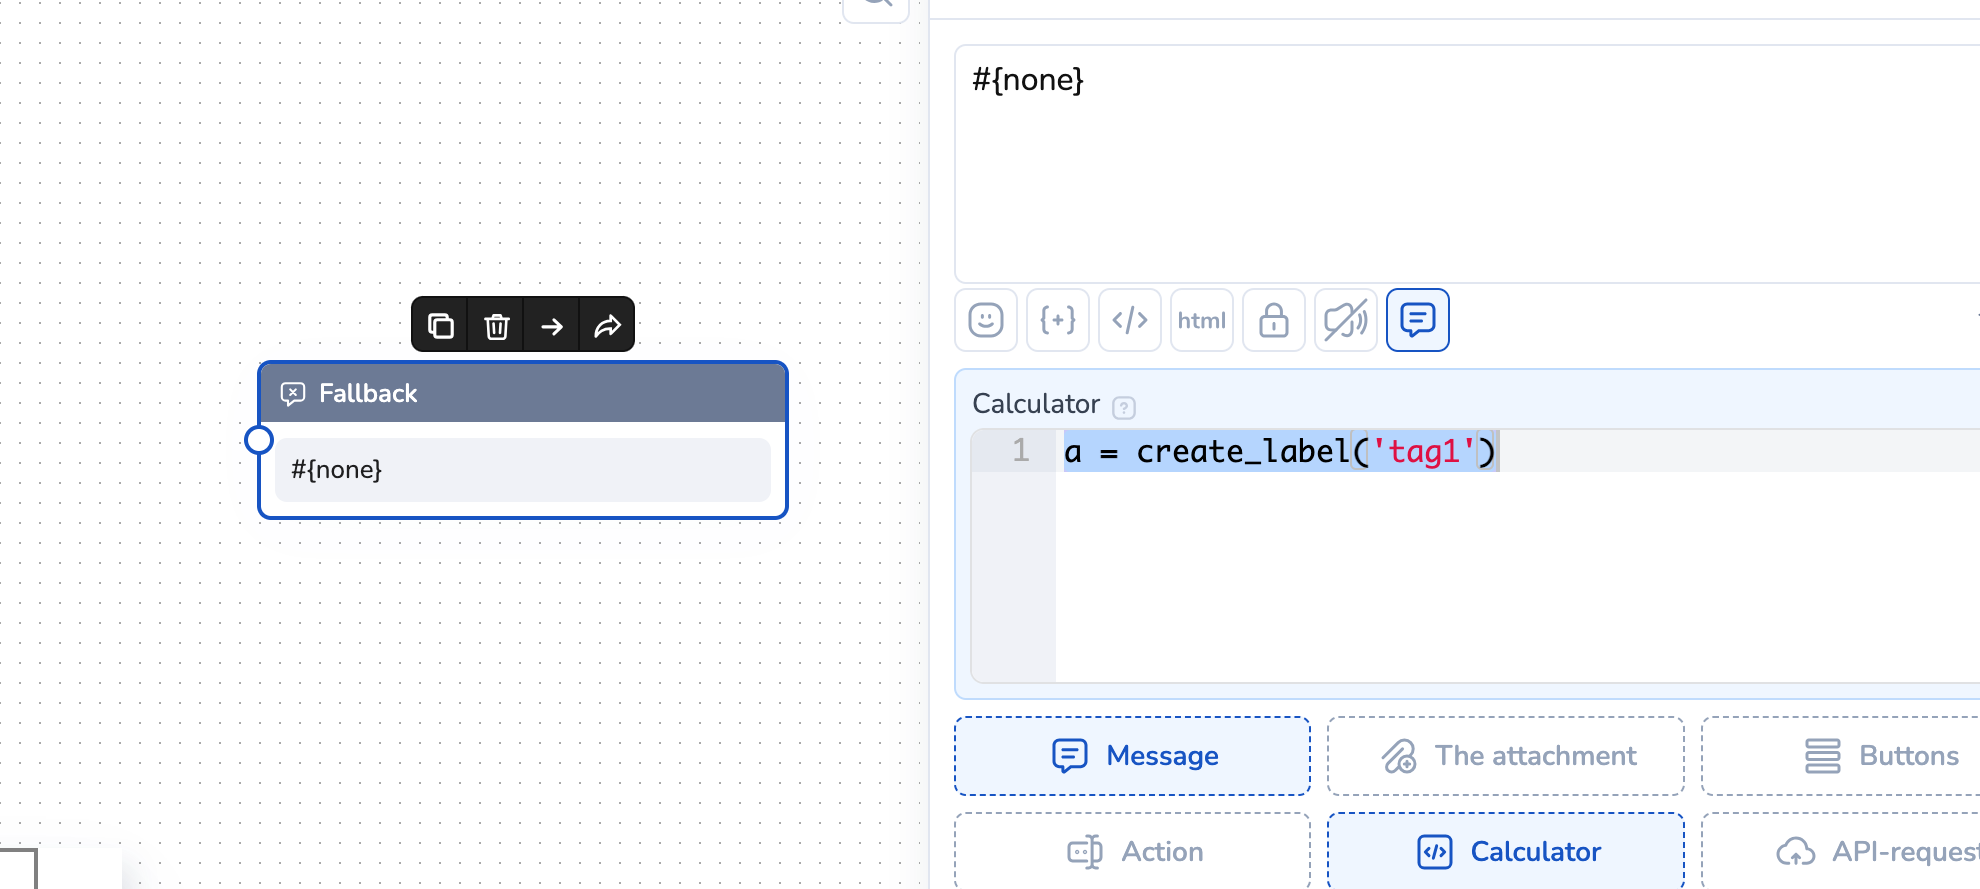Viewport: 1980px width, 889px height.
Task: Click the code brackets icon
Action: [1130, 320]
